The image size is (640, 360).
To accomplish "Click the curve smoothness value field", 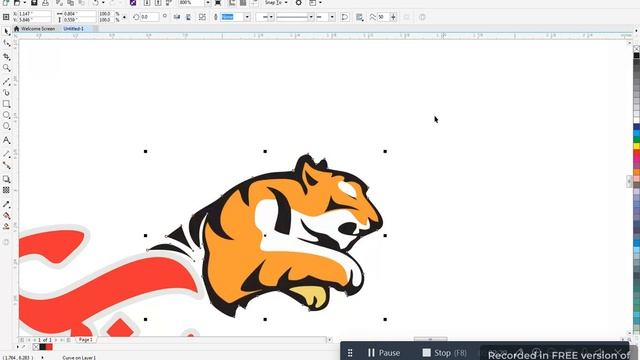I will pos(383,17).
